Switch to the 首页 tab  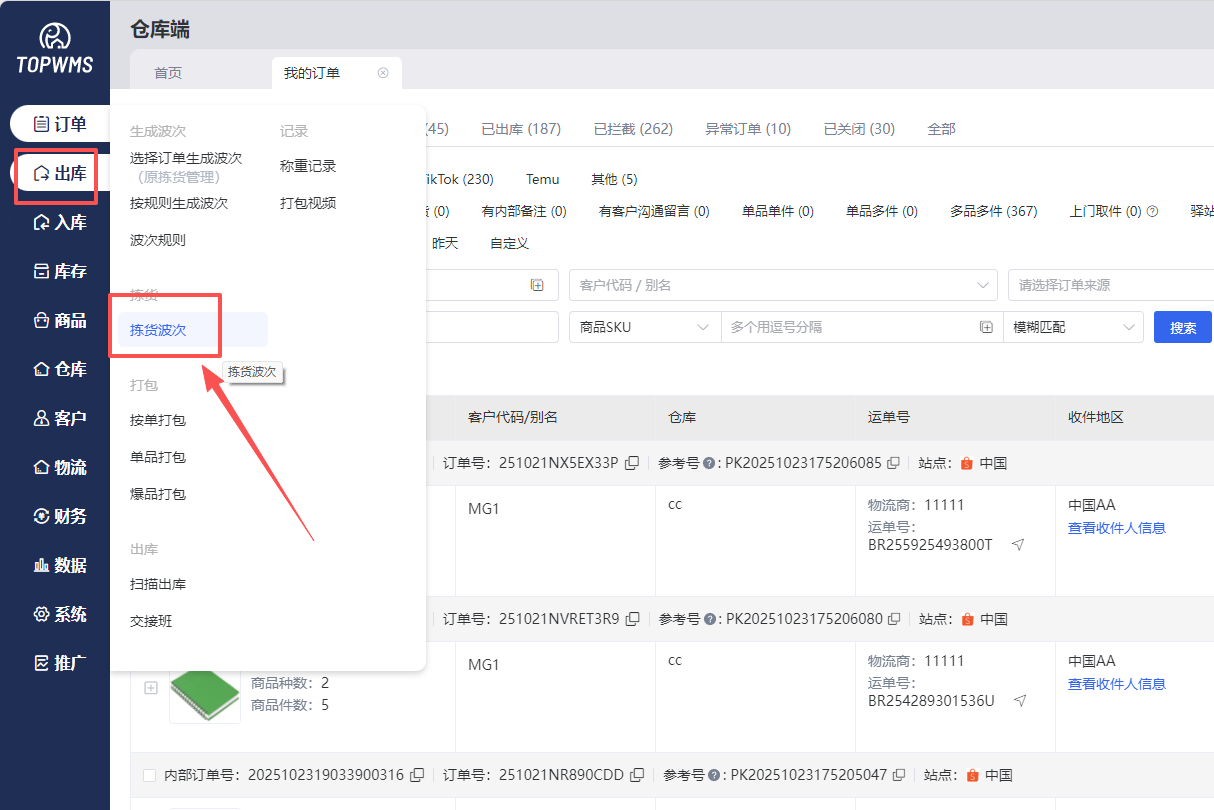168,73
